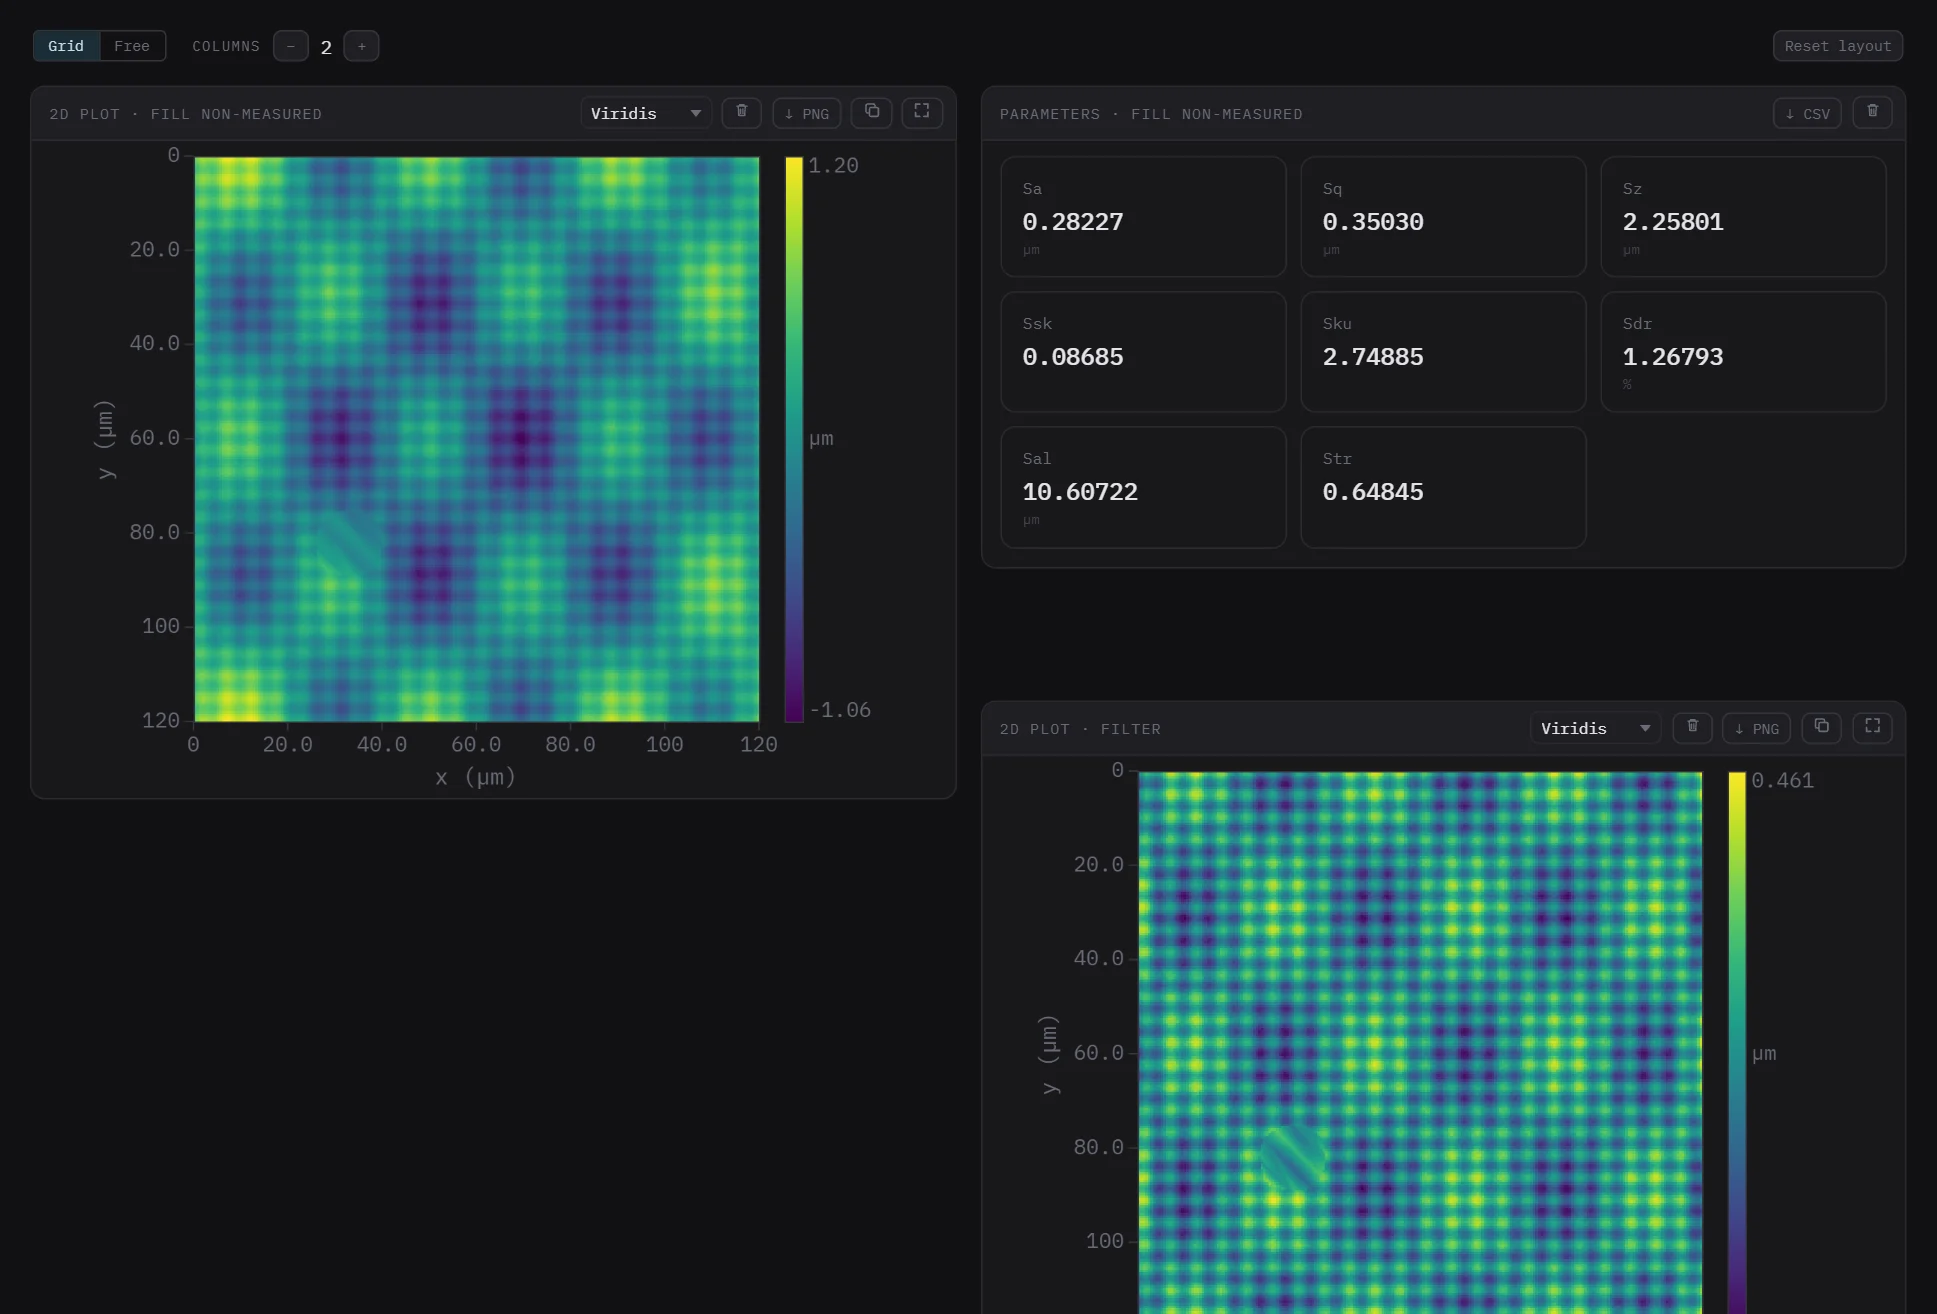The height and width of the screenshot is (1314, 1937).
Task: Select the Sal value 10.60722
Action: (x=1080, y=492)
